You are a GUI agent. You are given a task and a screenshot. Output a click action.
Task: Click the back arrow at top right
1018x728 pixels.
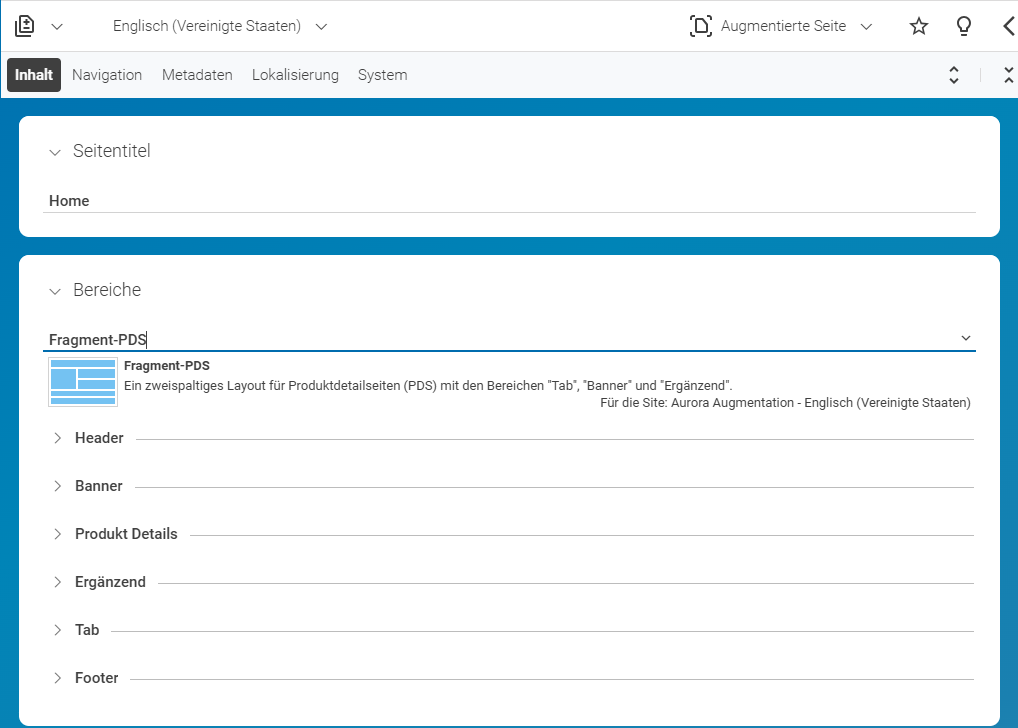1008,26
